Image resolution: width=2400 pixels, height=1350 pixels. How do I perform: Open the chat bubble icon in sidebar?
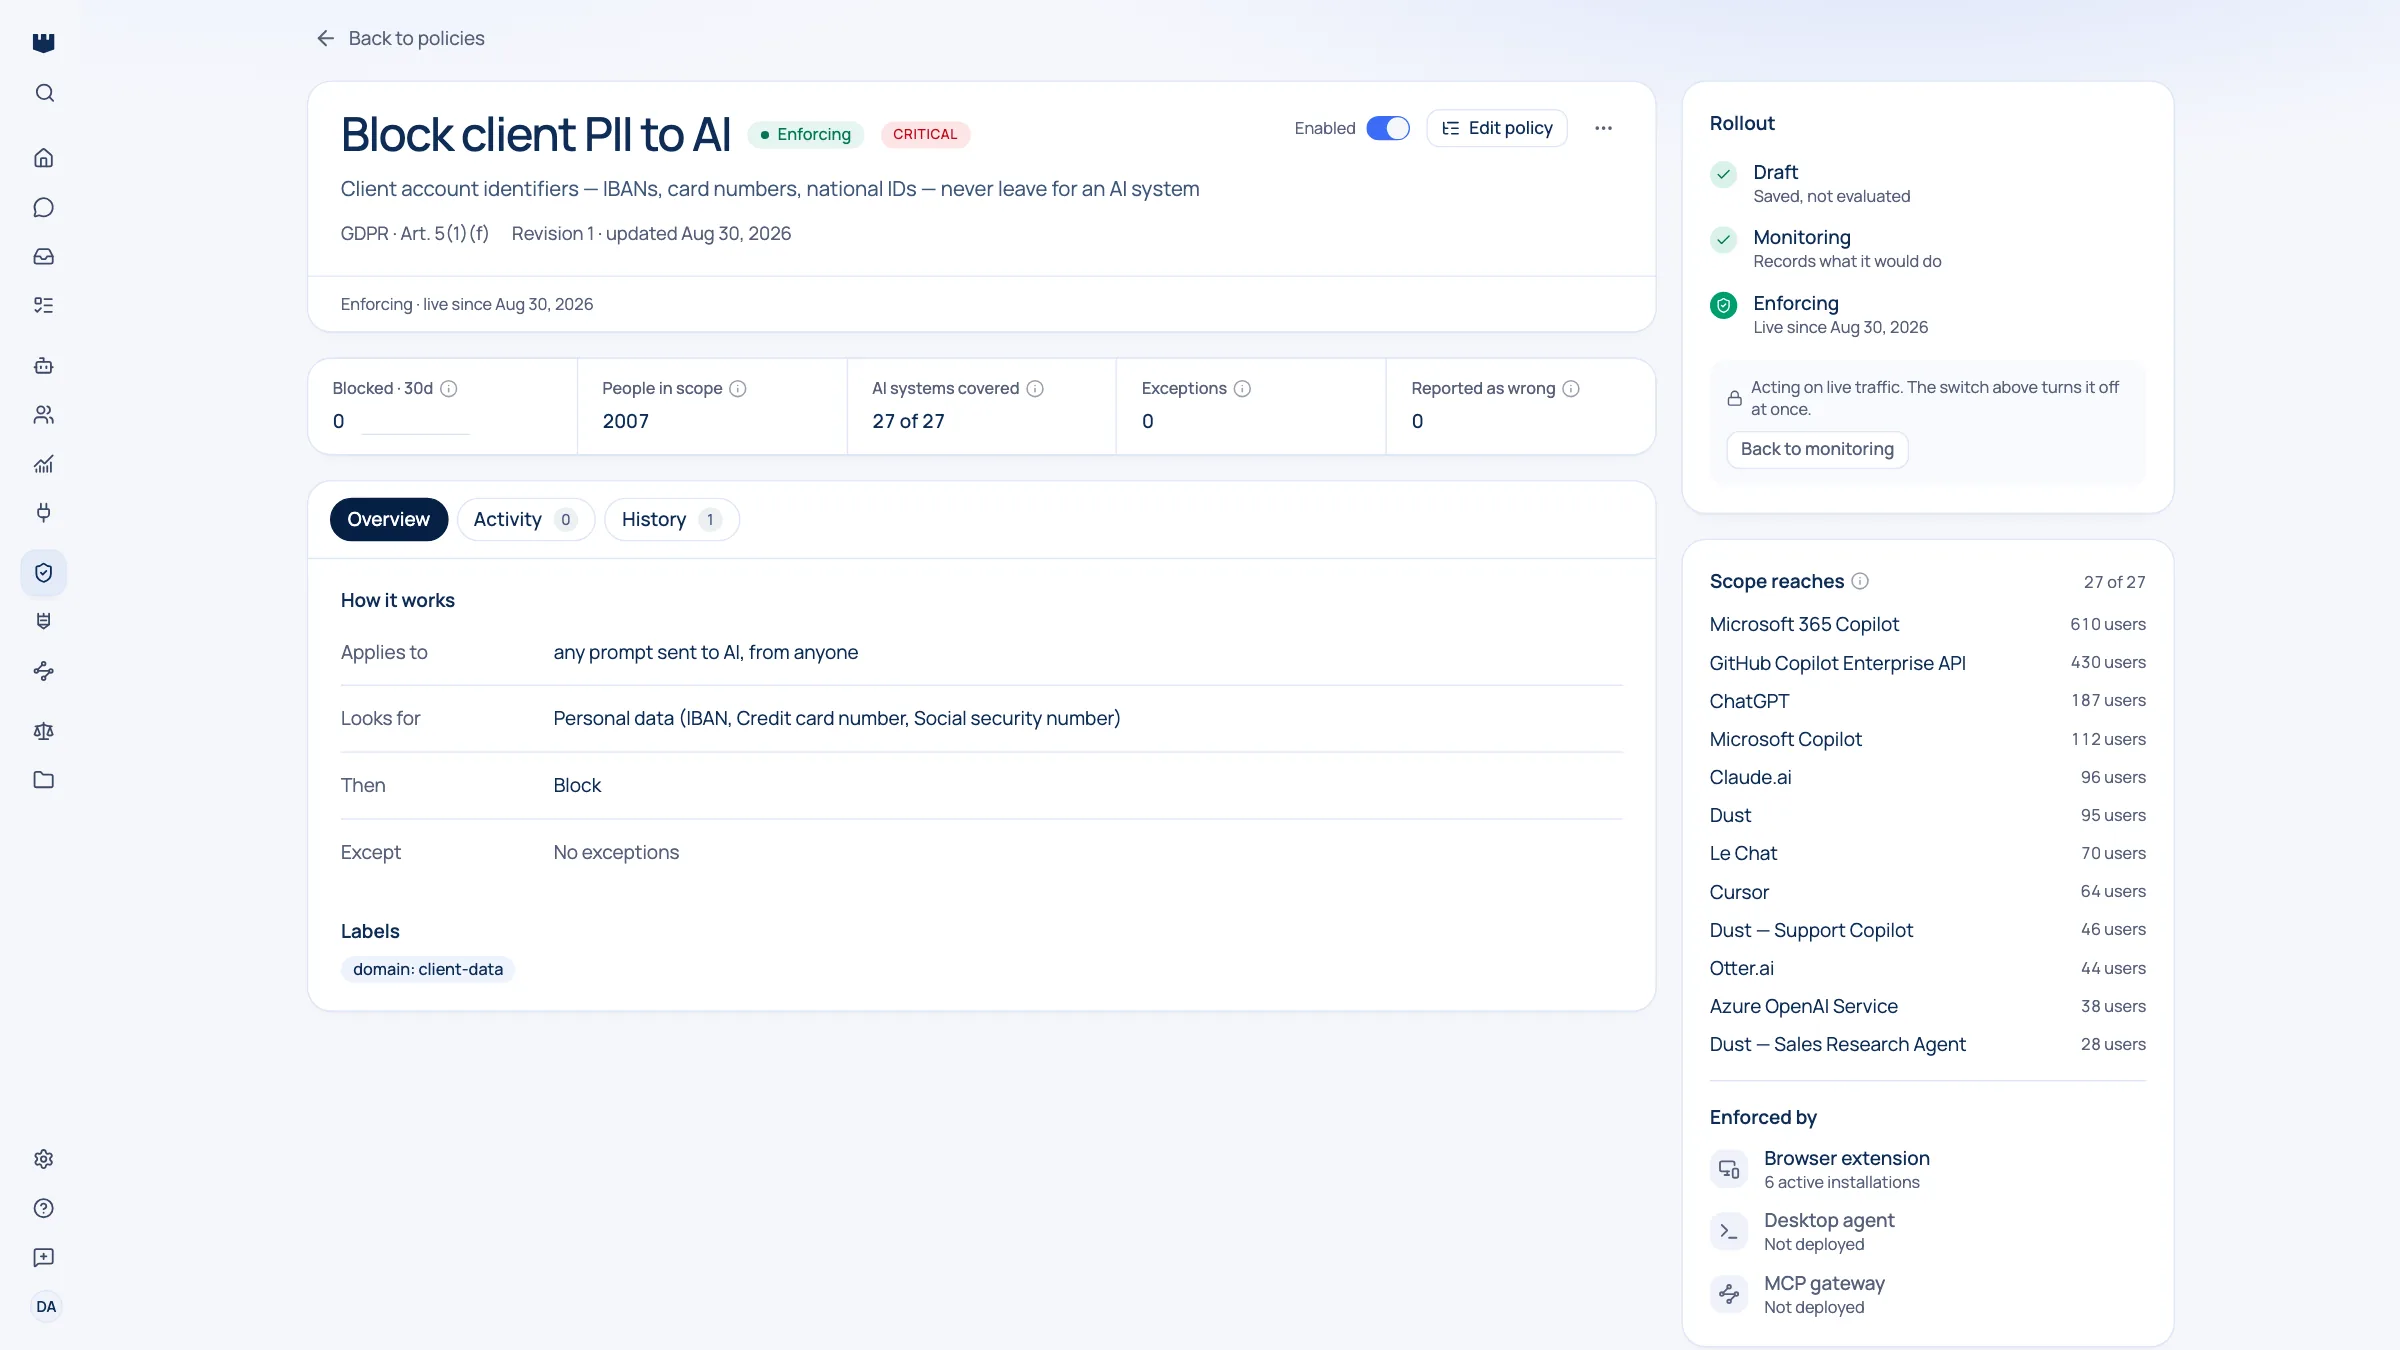[x=44, y=207]
